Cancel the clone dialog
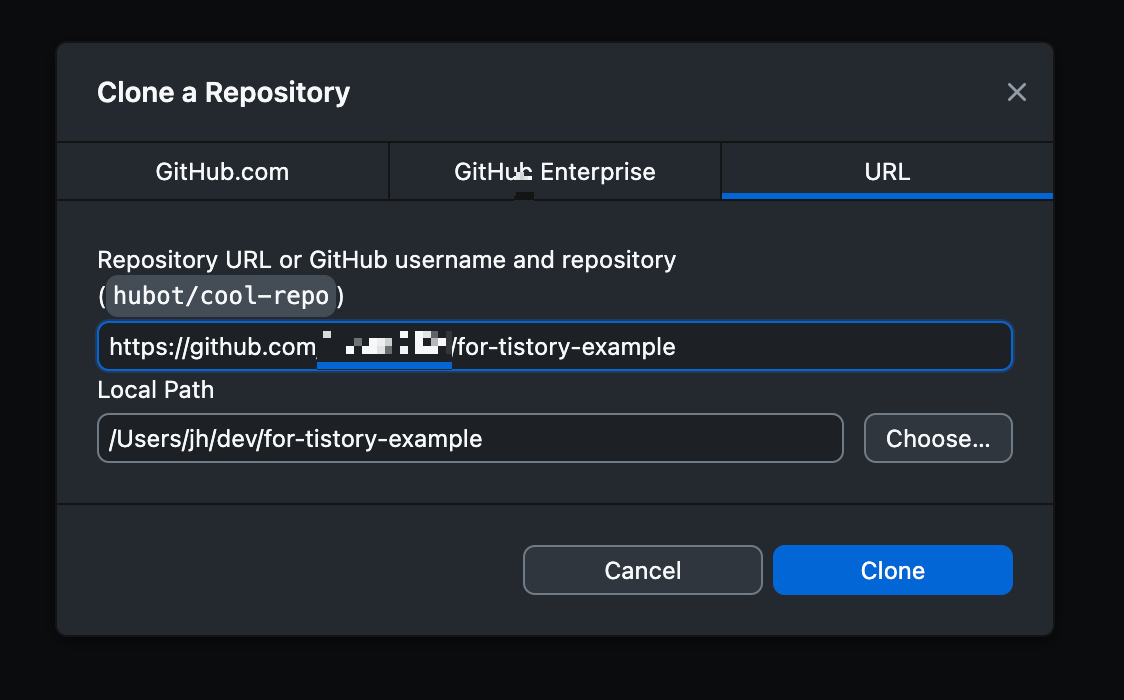Image resolution: width=1124 pixels, height=700 pixels. tap(642, 570)
